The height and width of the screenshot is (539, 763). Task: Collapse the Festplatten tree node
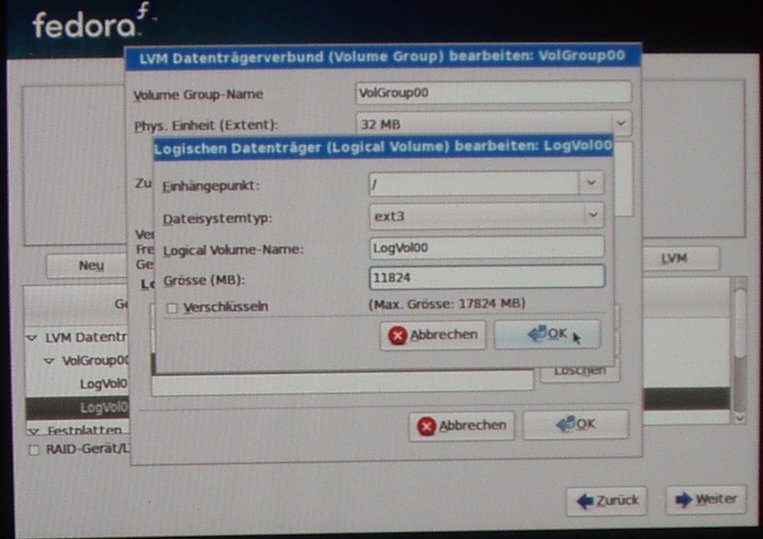(32, 430)
